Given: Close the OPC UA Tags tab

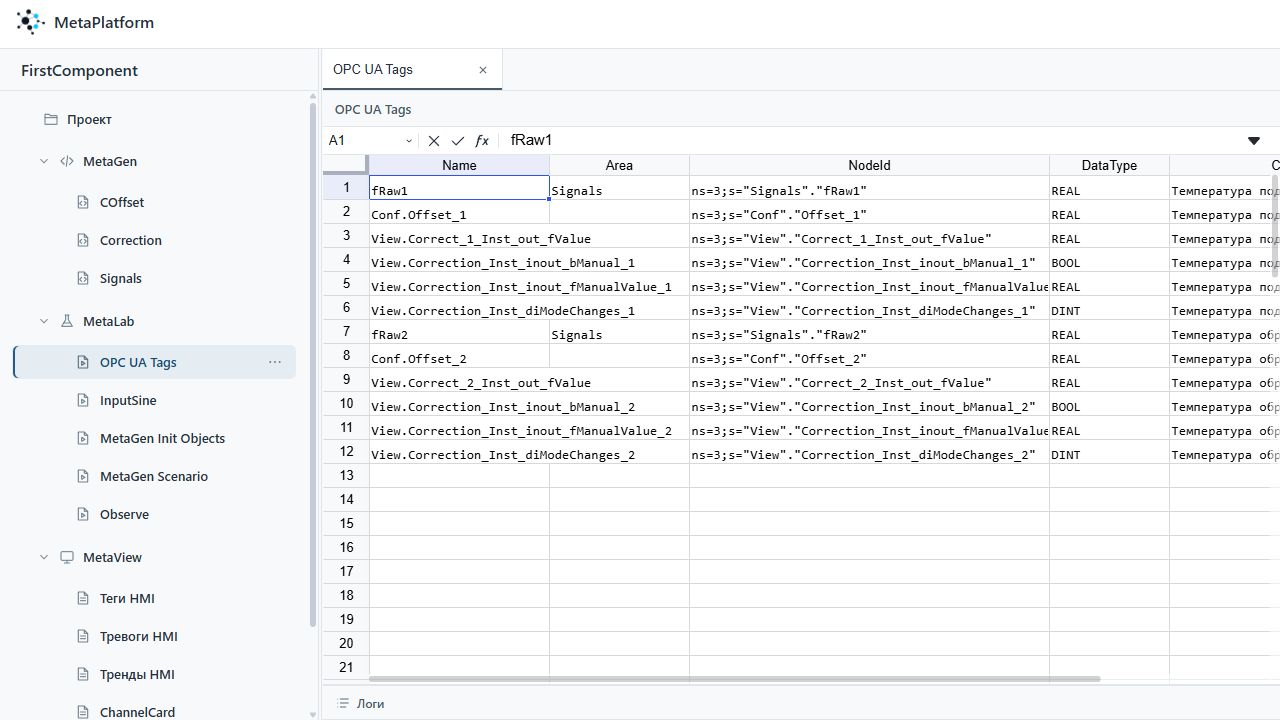Looking at the screenshot, I should pos(483,70).
